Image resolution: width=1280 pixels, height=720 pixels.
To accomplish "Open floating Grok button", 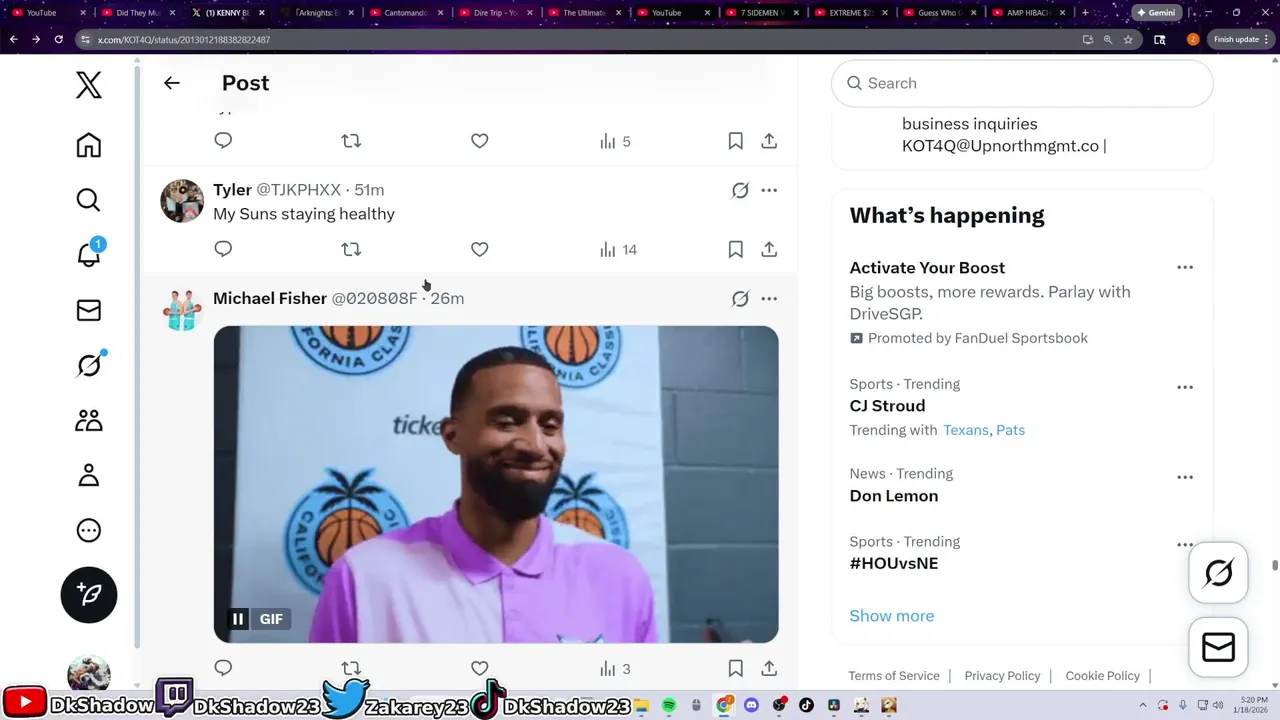I will pyautogui.click(x=1218, y=573).
